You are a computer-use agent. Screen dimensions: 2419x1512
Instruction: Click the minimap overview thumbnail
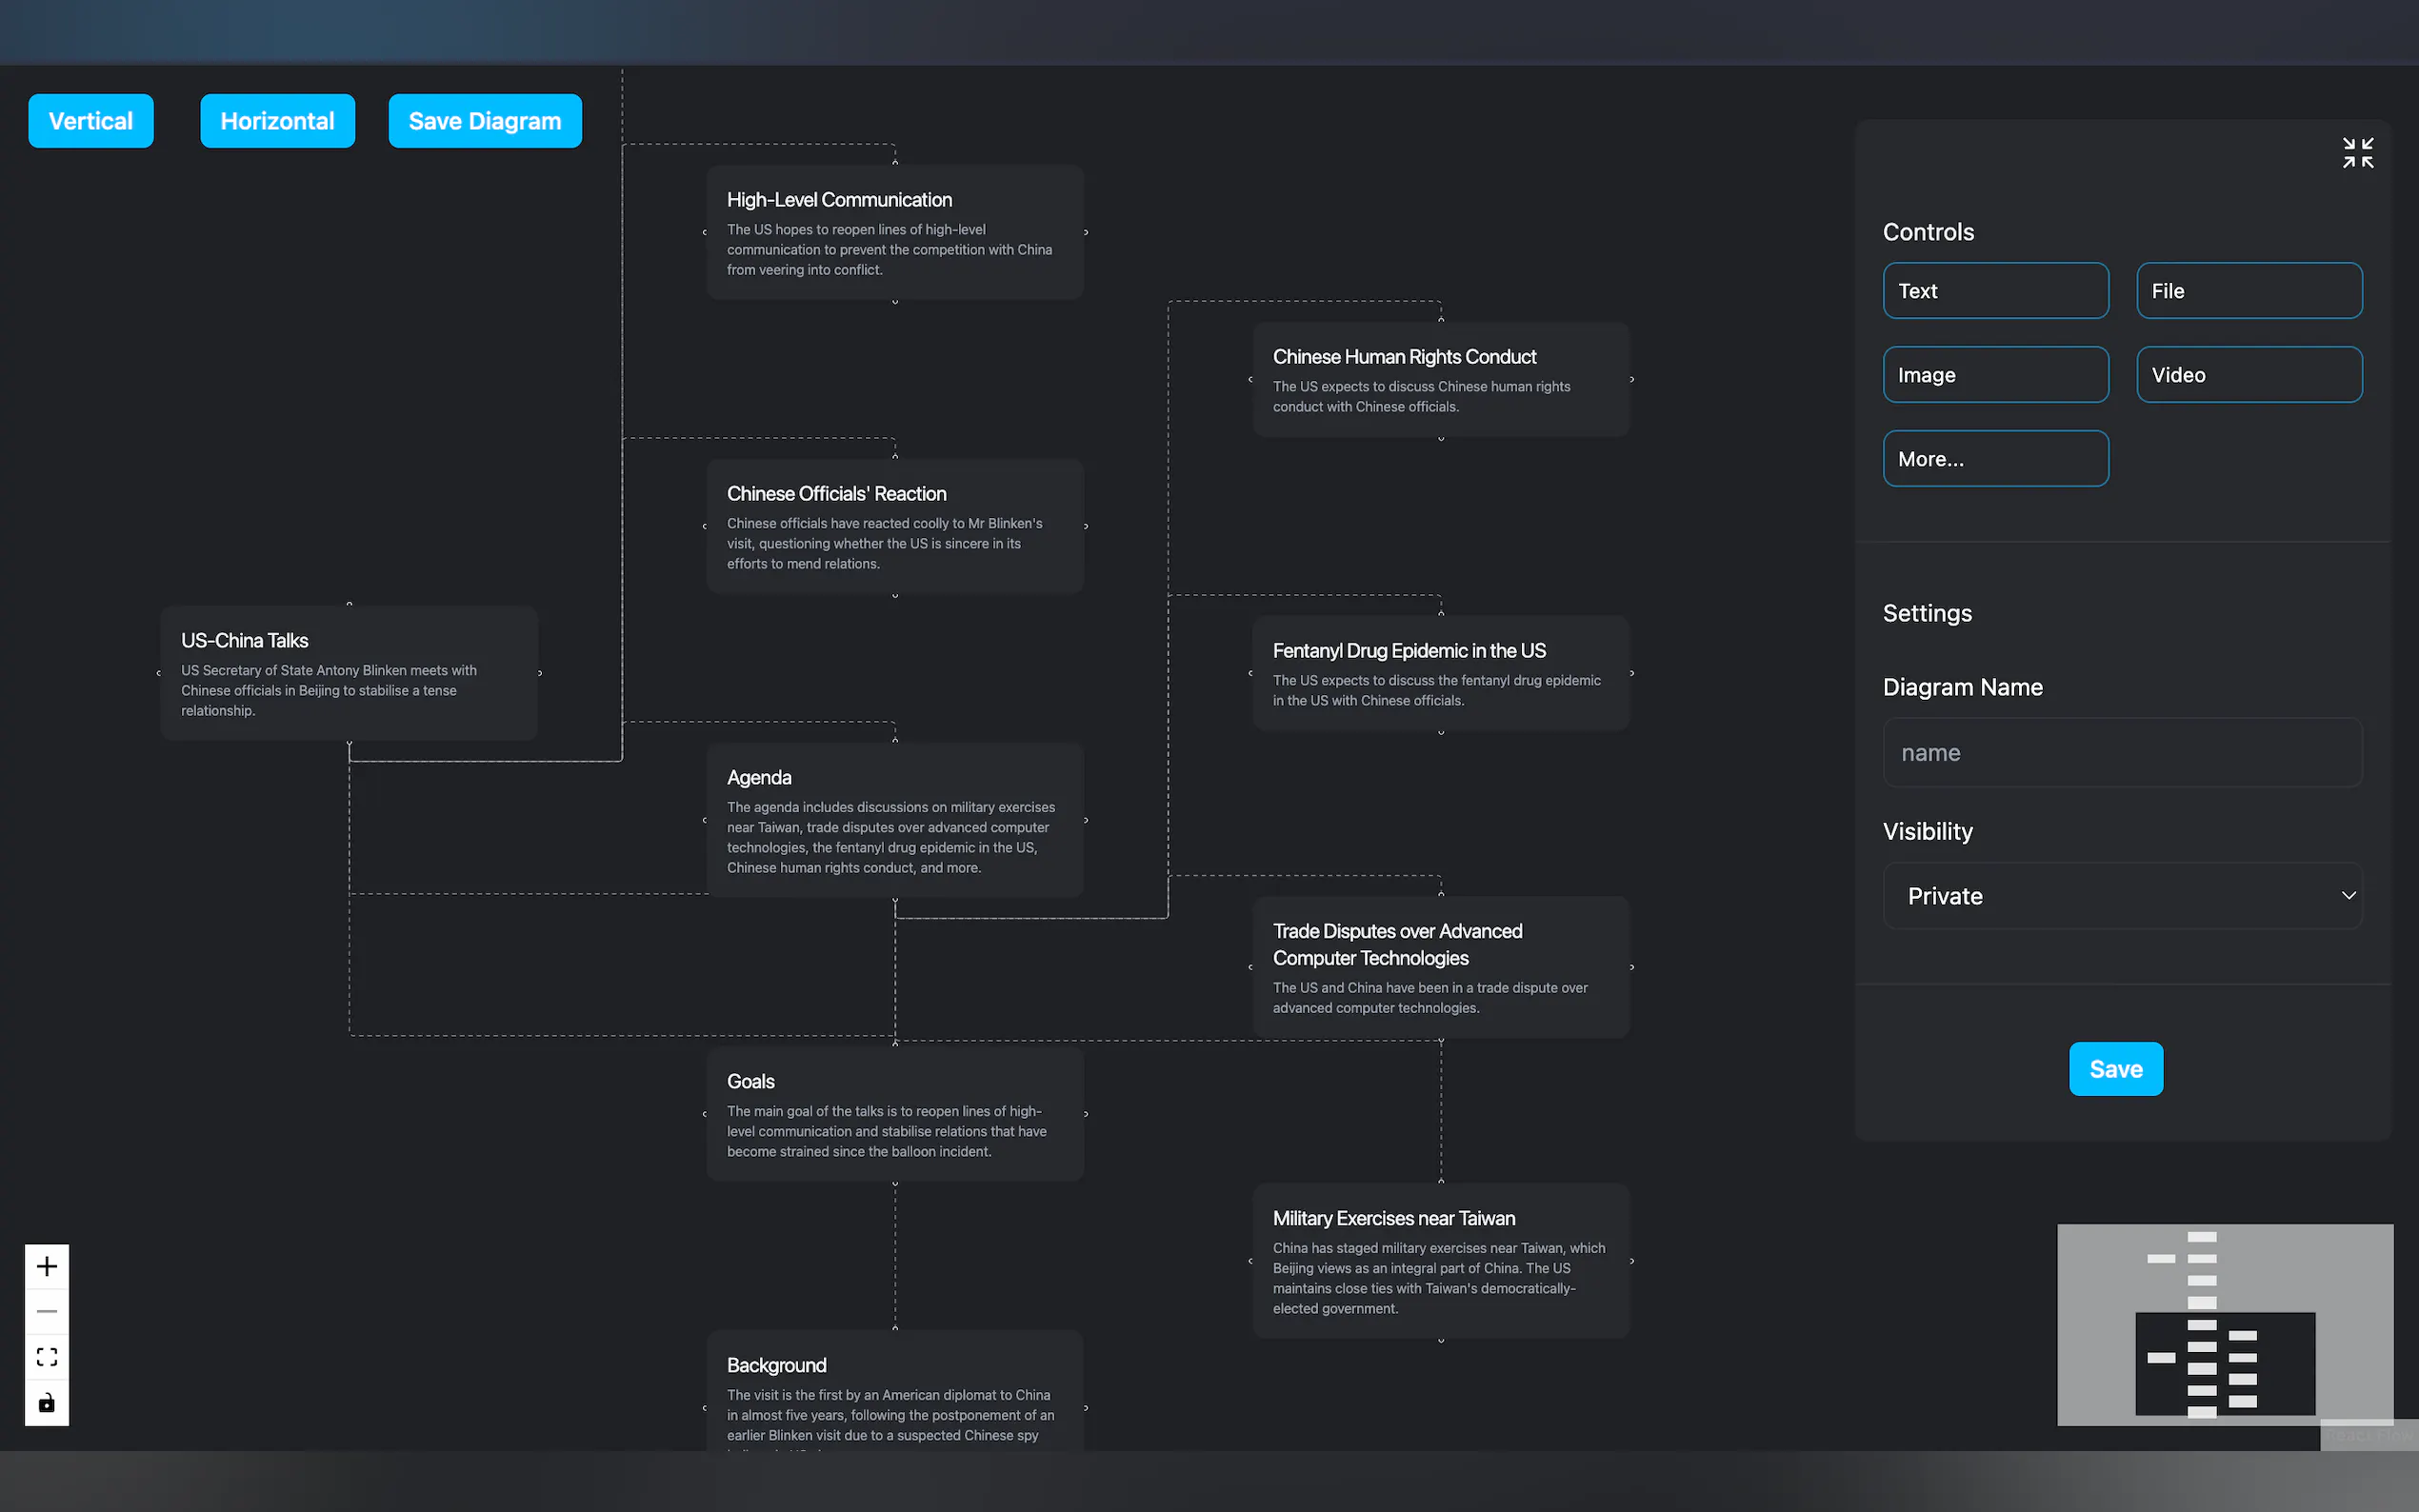tap(2224, 1324)
